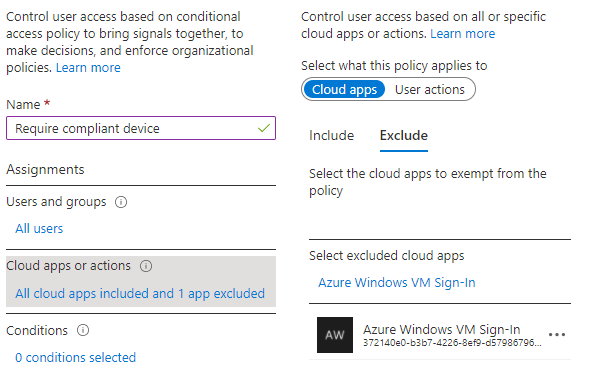The image size is (589, 370).
Task: Click the Conditions label
Action: [x=37, y=331]
